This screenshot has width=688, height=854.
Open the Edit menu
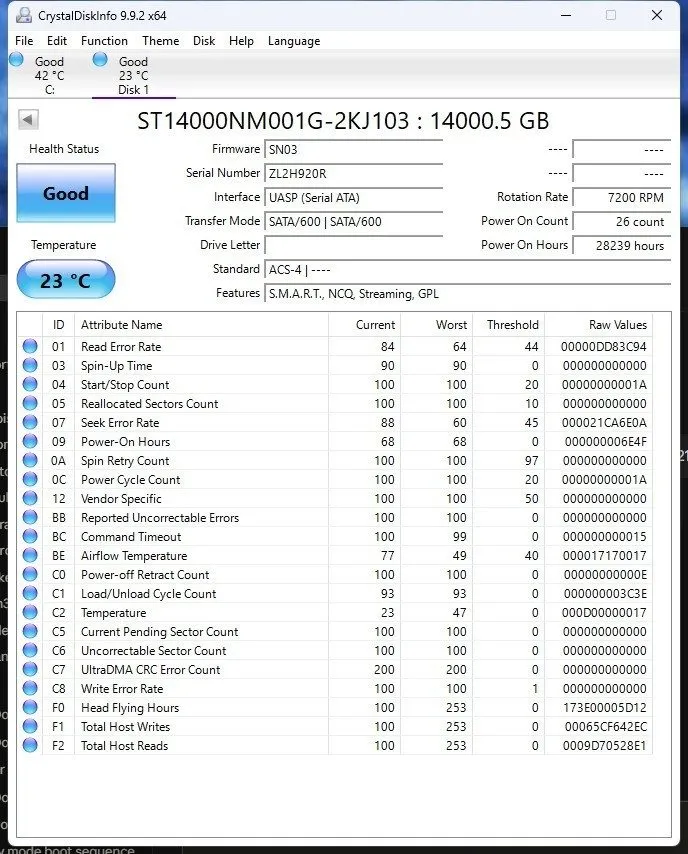click(x=57, y=41)
